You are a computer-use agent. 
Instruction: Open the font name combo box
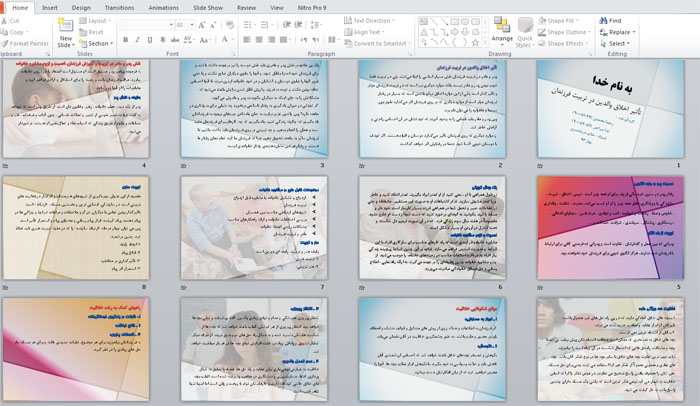pyautogui.click(x=147, y=24)
